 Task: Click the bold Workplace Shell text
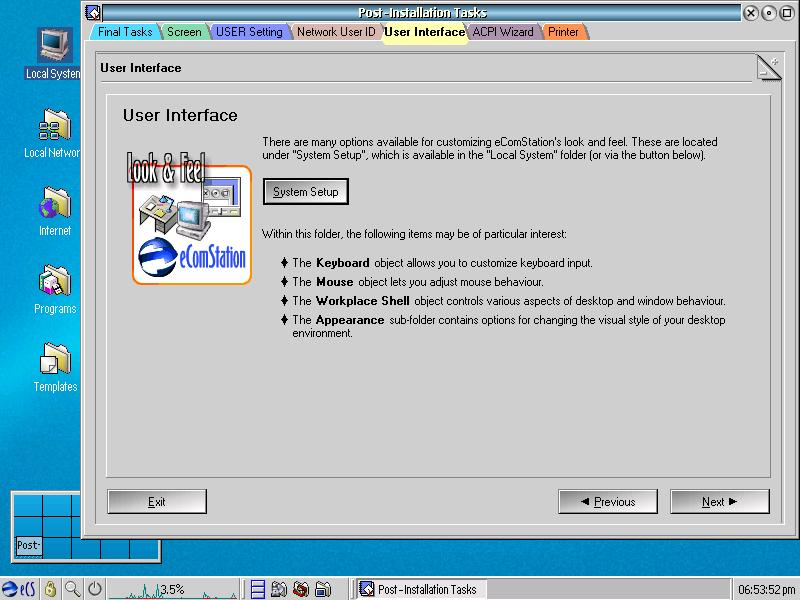(362, 301)
